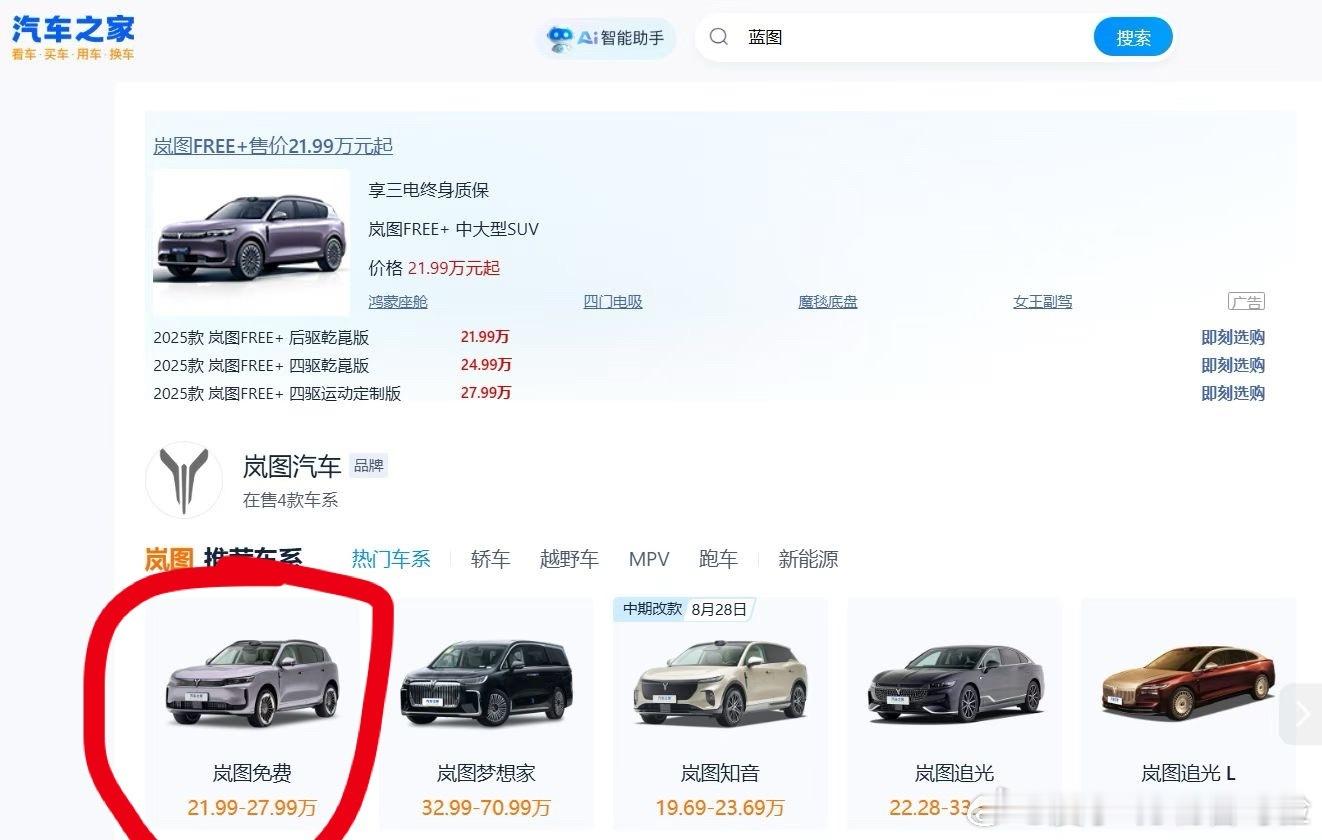Open the 2025款 岚图FREE+ 后驱乾崑版 row
Image resolution: width=1322 pixels, height=840 pixels.
tap(261, 337)
